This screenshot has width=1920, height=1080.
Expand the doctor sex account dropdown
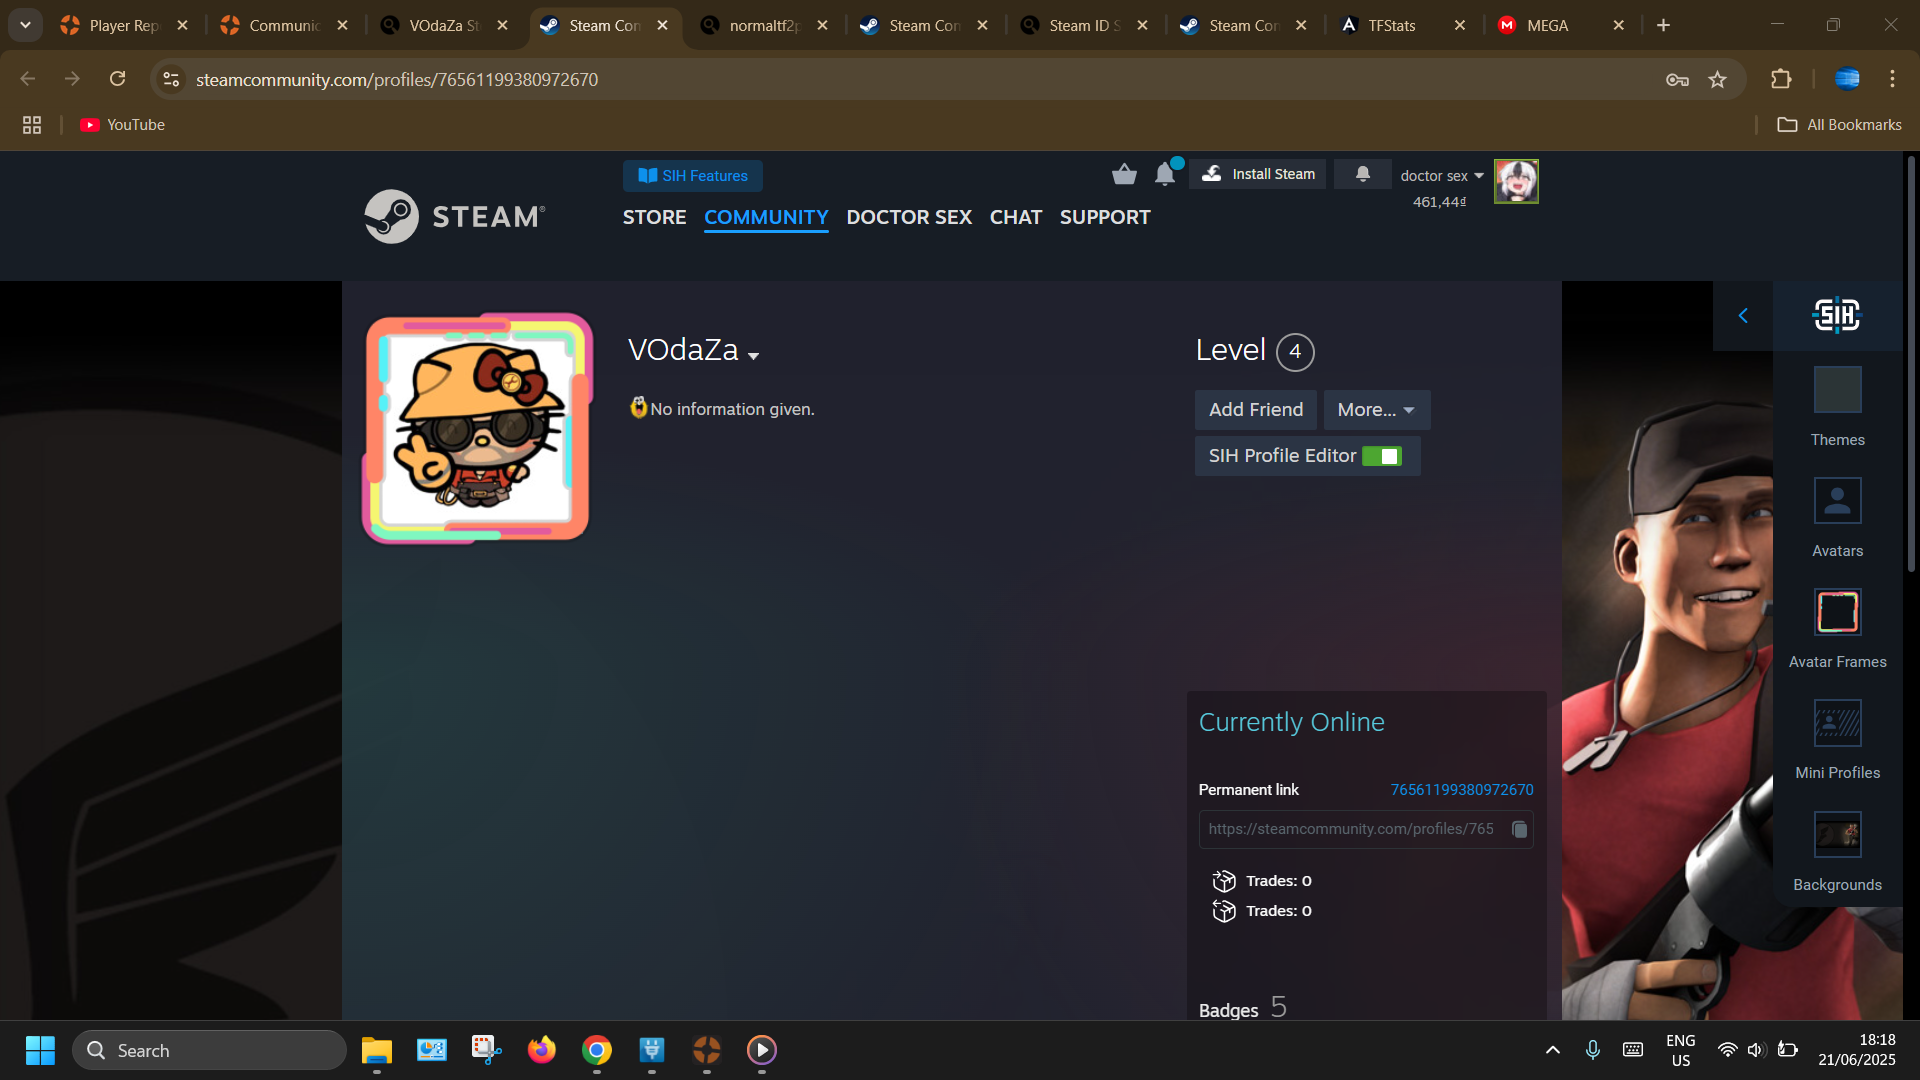(1442, 176)
